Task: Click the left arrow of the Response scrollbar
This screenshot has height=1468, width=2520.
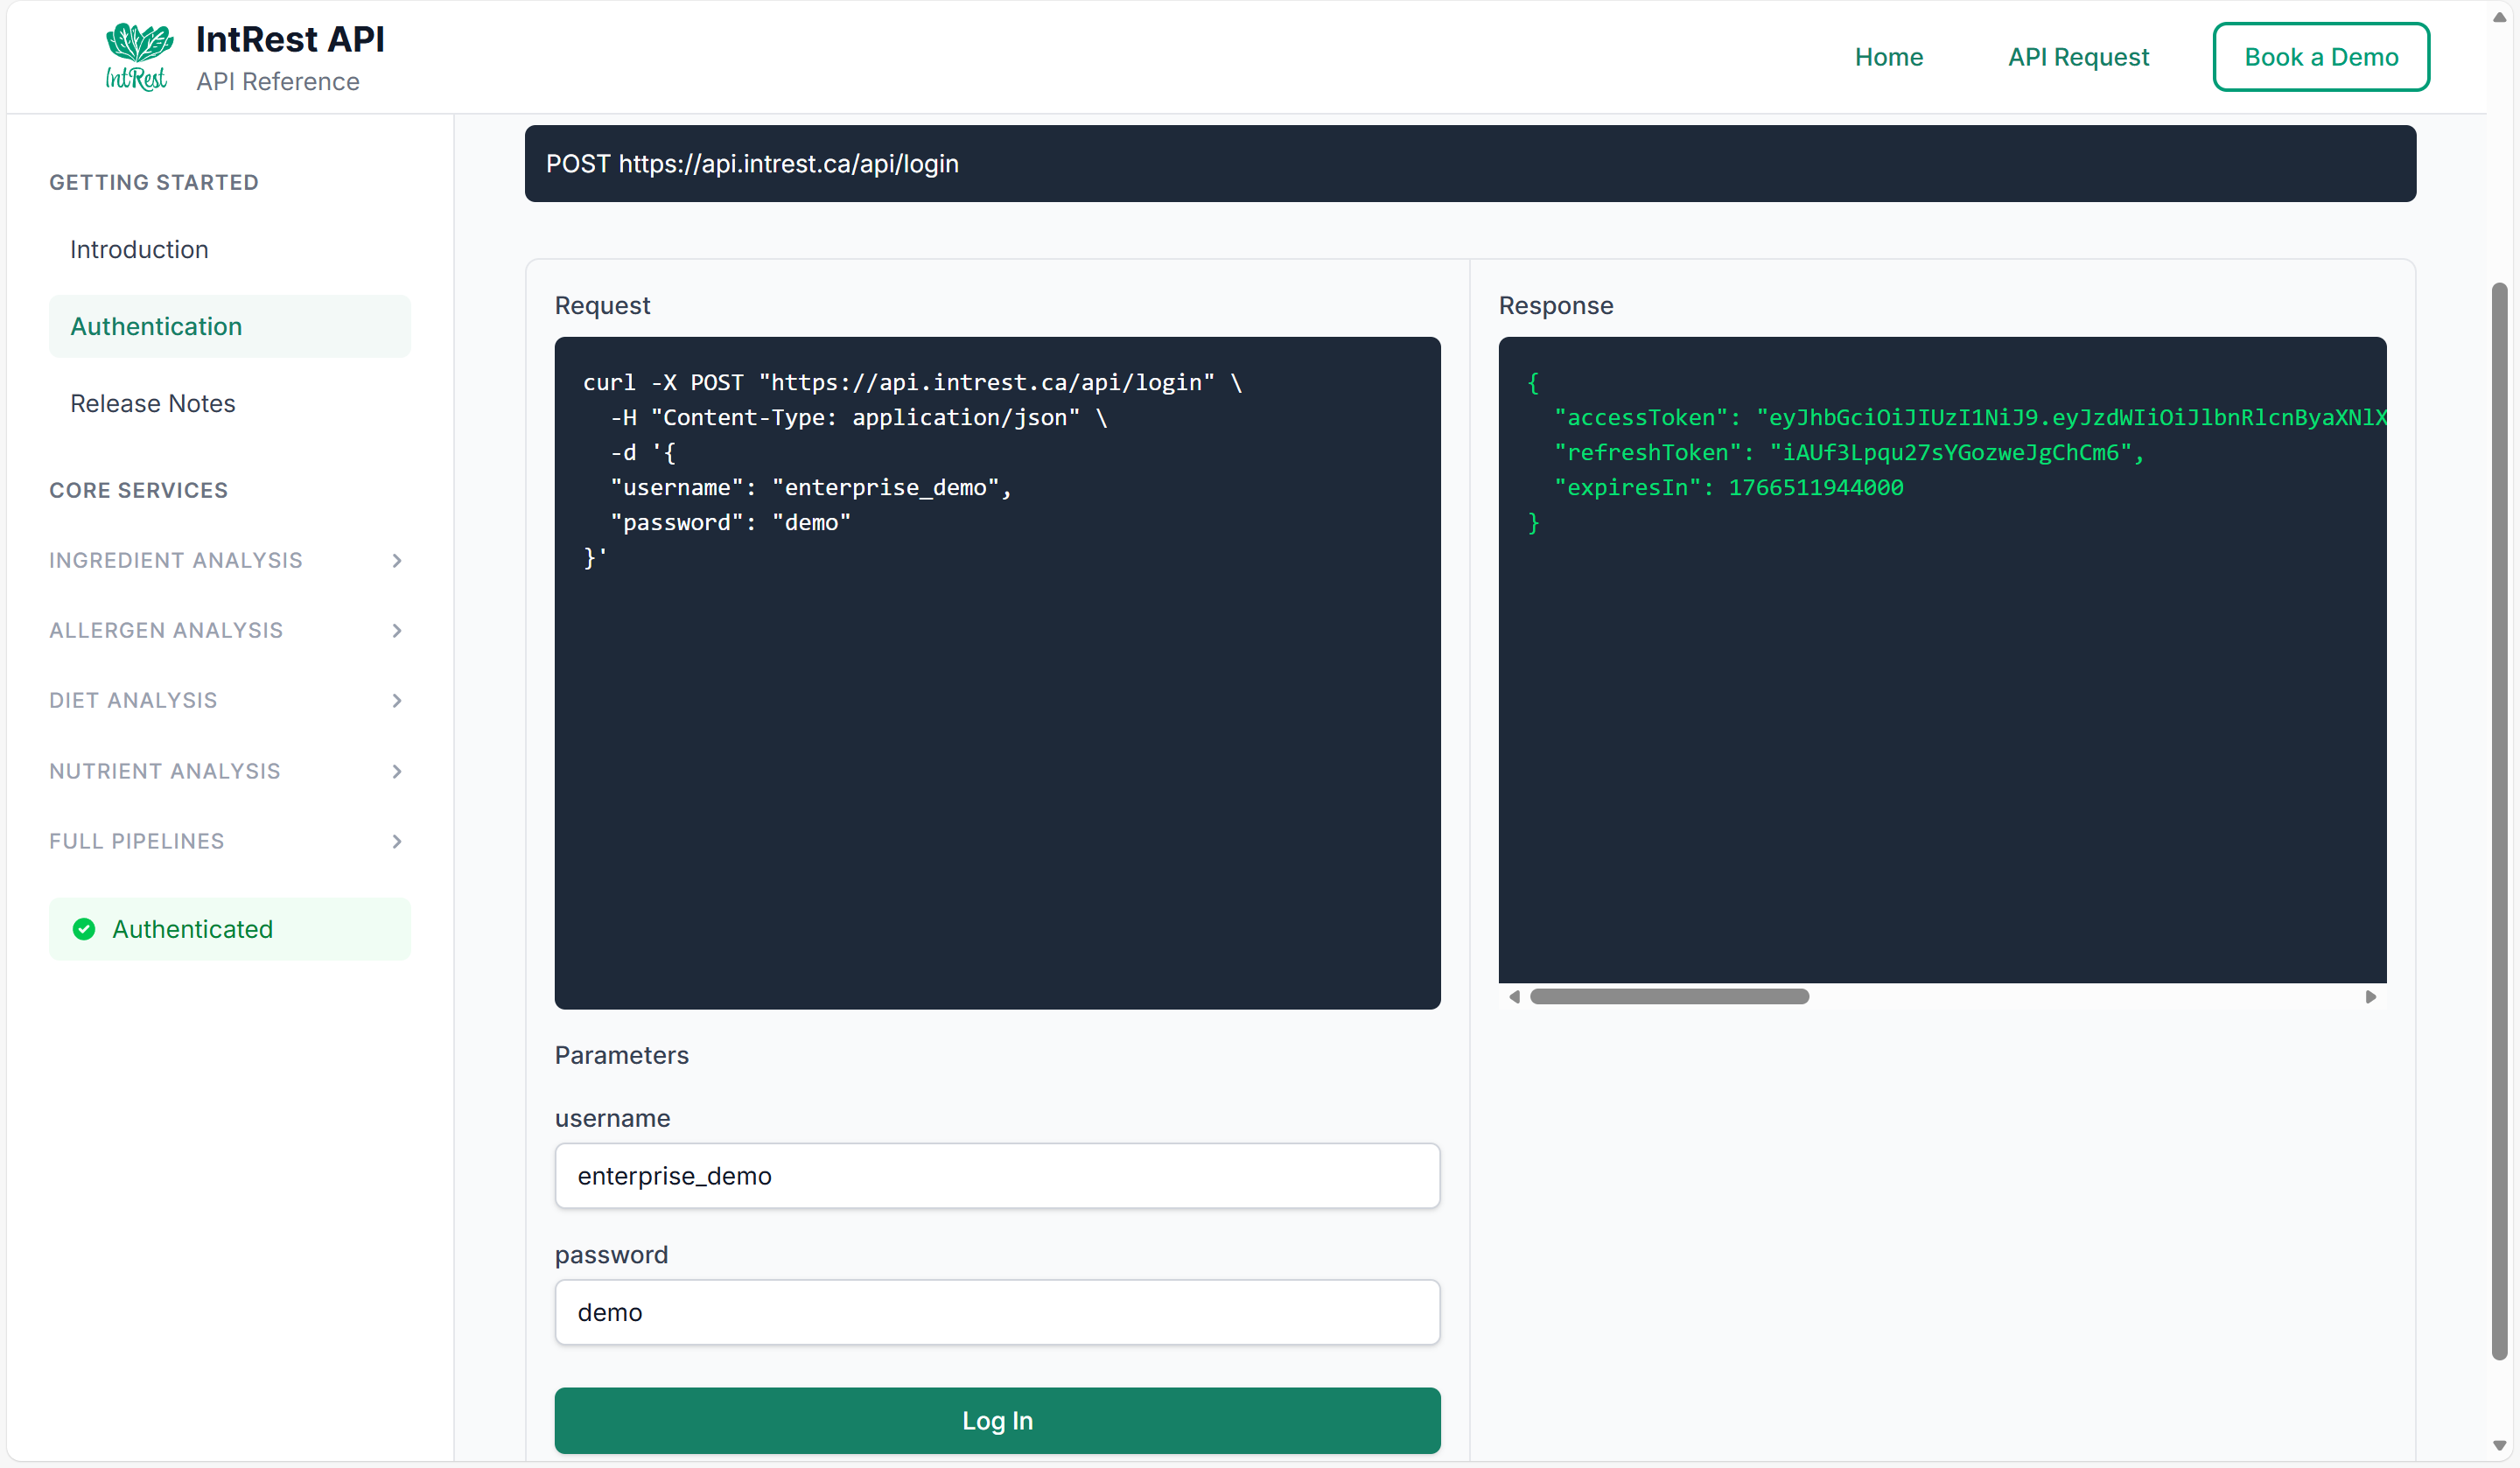Action: click(1514, 996)
